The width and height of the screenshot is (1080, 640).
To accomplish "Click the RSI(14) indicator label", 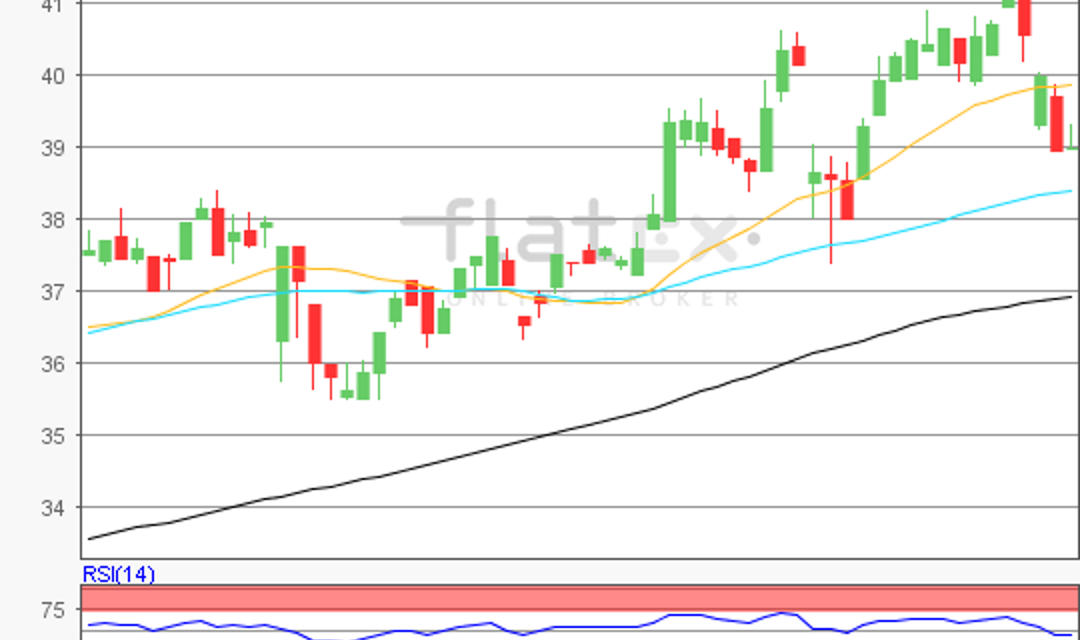I will pyautogui.click(x=118, y=574).
